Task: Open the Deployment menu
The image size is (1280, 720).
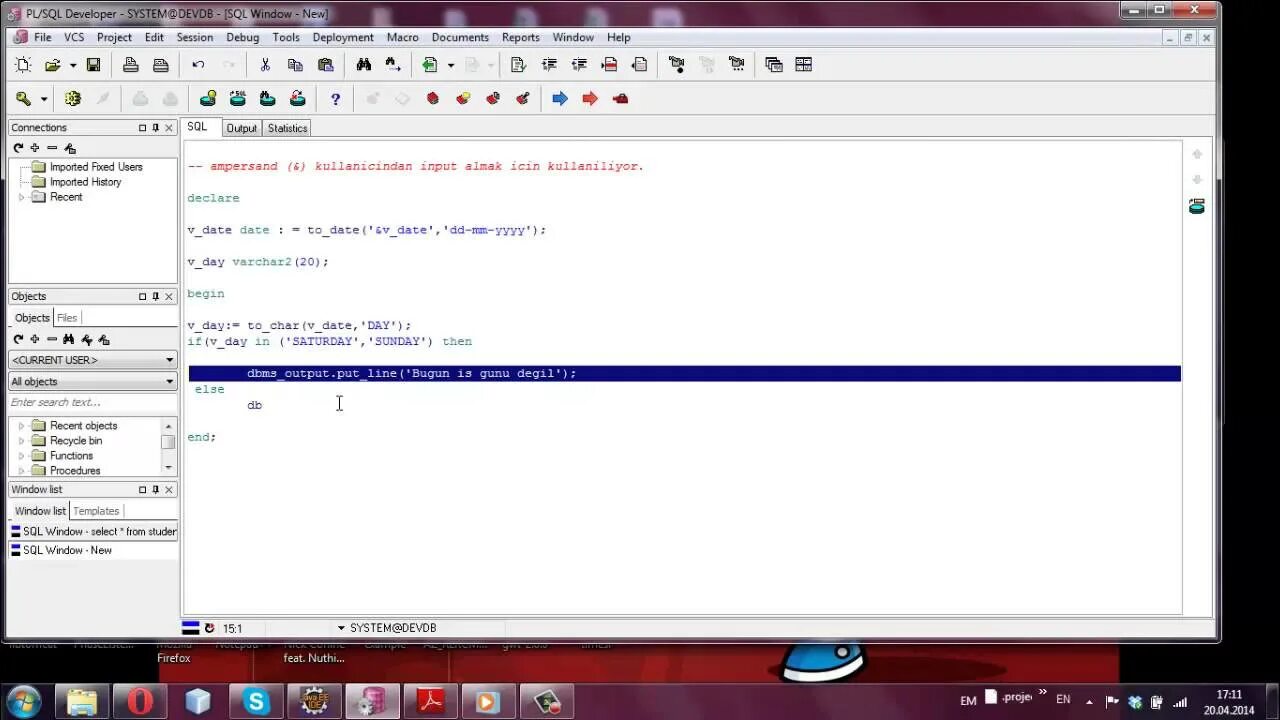Action: tap(343, 37)
